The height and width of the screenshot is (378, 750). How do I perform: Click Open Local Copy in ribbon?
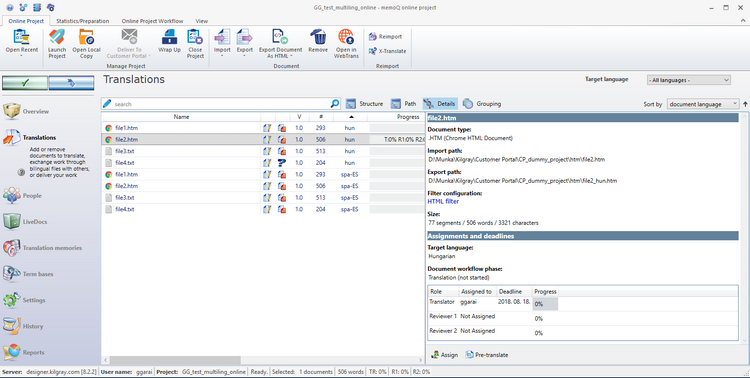(x=87, y=44)
